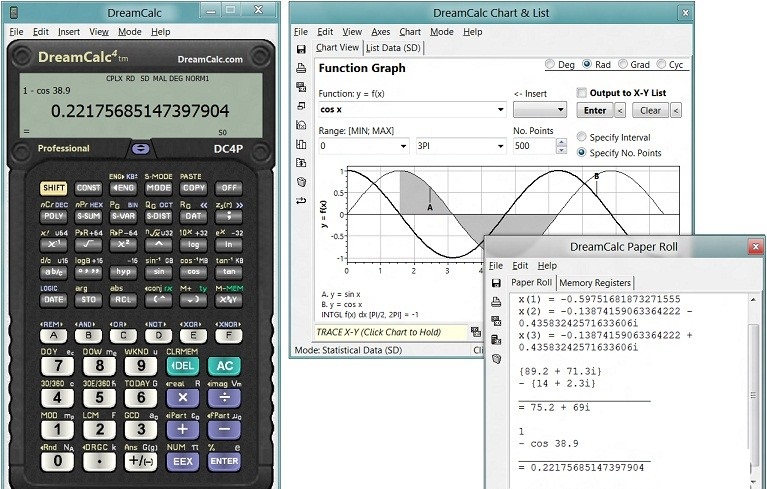This screenshot has width=767, height=489.
Task: Click the Clear button in Function Graph
Action: coord(650,111)
